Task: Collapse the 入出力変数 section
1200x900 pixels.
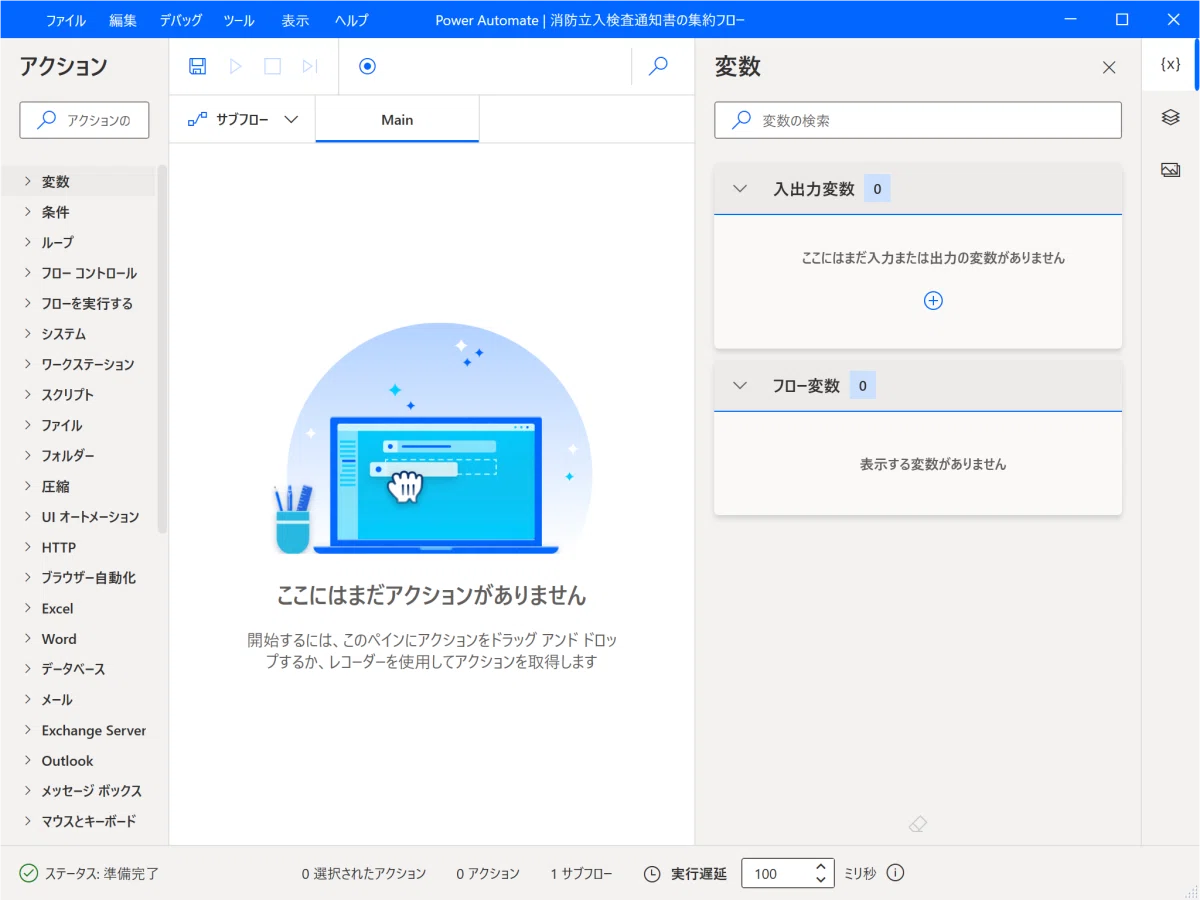Action: (740, 189)
